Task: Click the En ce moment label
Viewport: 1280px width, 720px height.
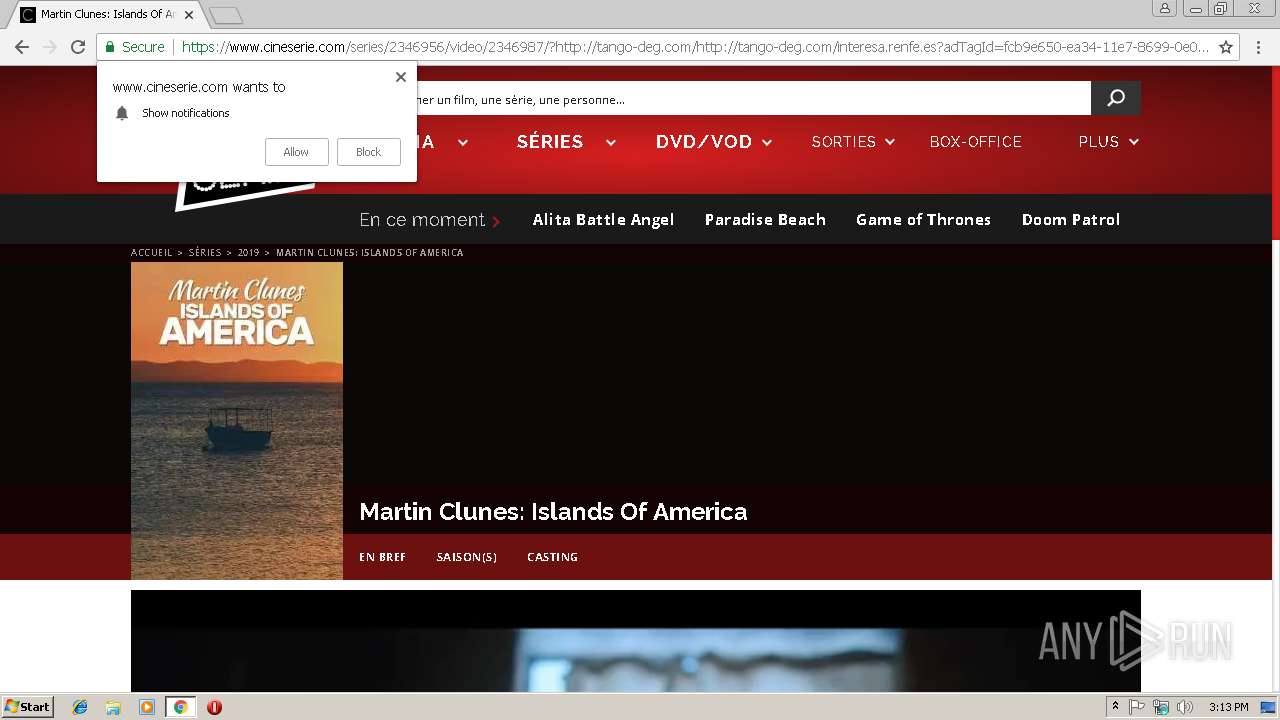Action: tap(422, 220)
